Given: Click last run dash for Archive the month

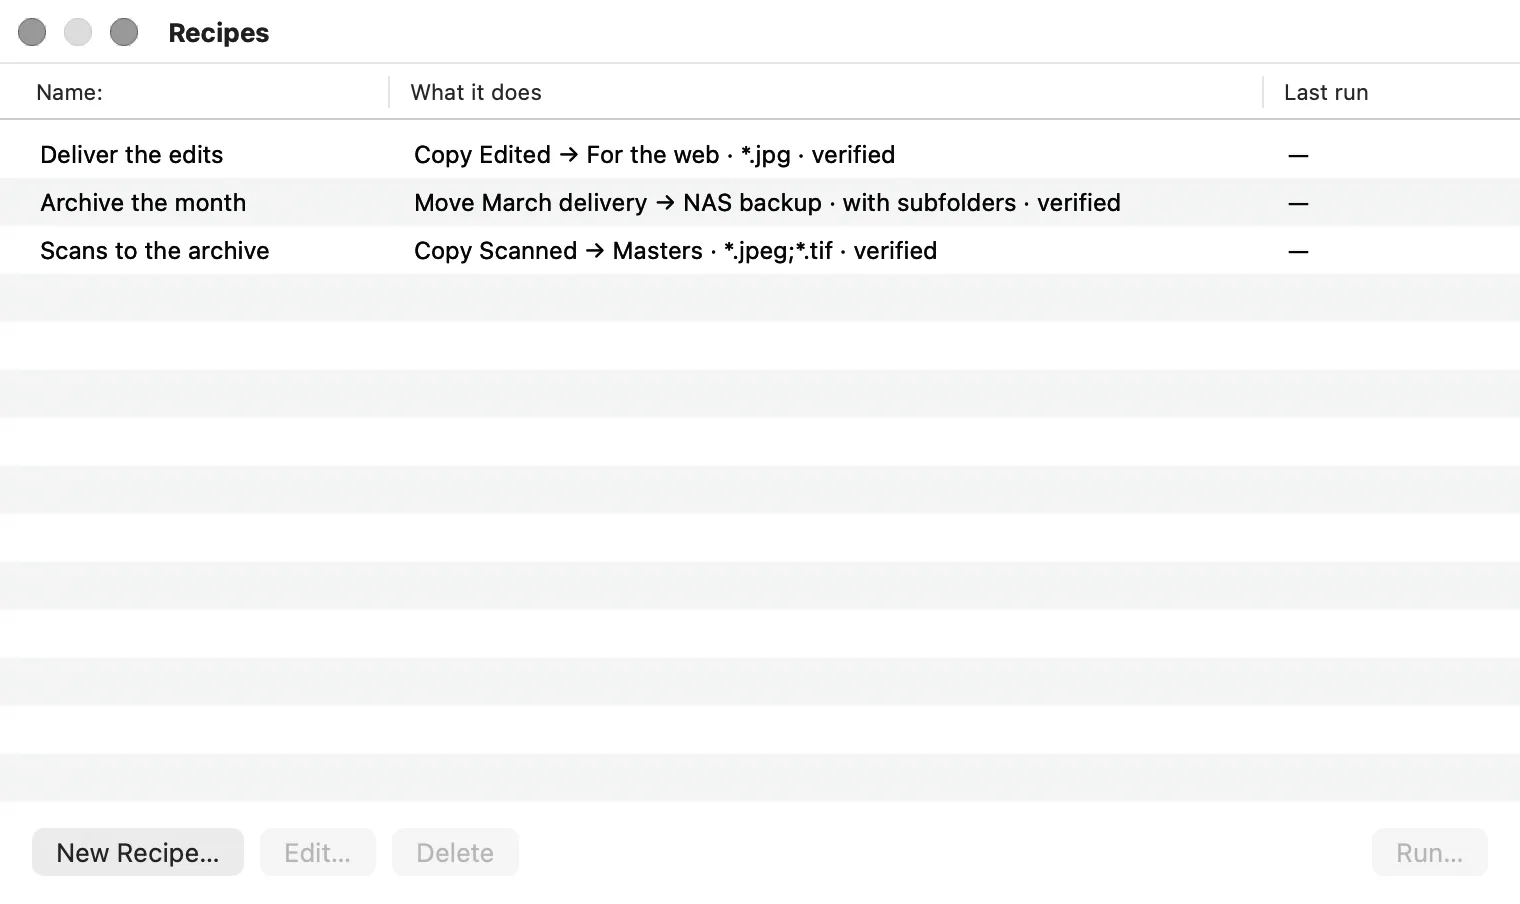Looking at the screenshot, I should [x=1298, y=203].
